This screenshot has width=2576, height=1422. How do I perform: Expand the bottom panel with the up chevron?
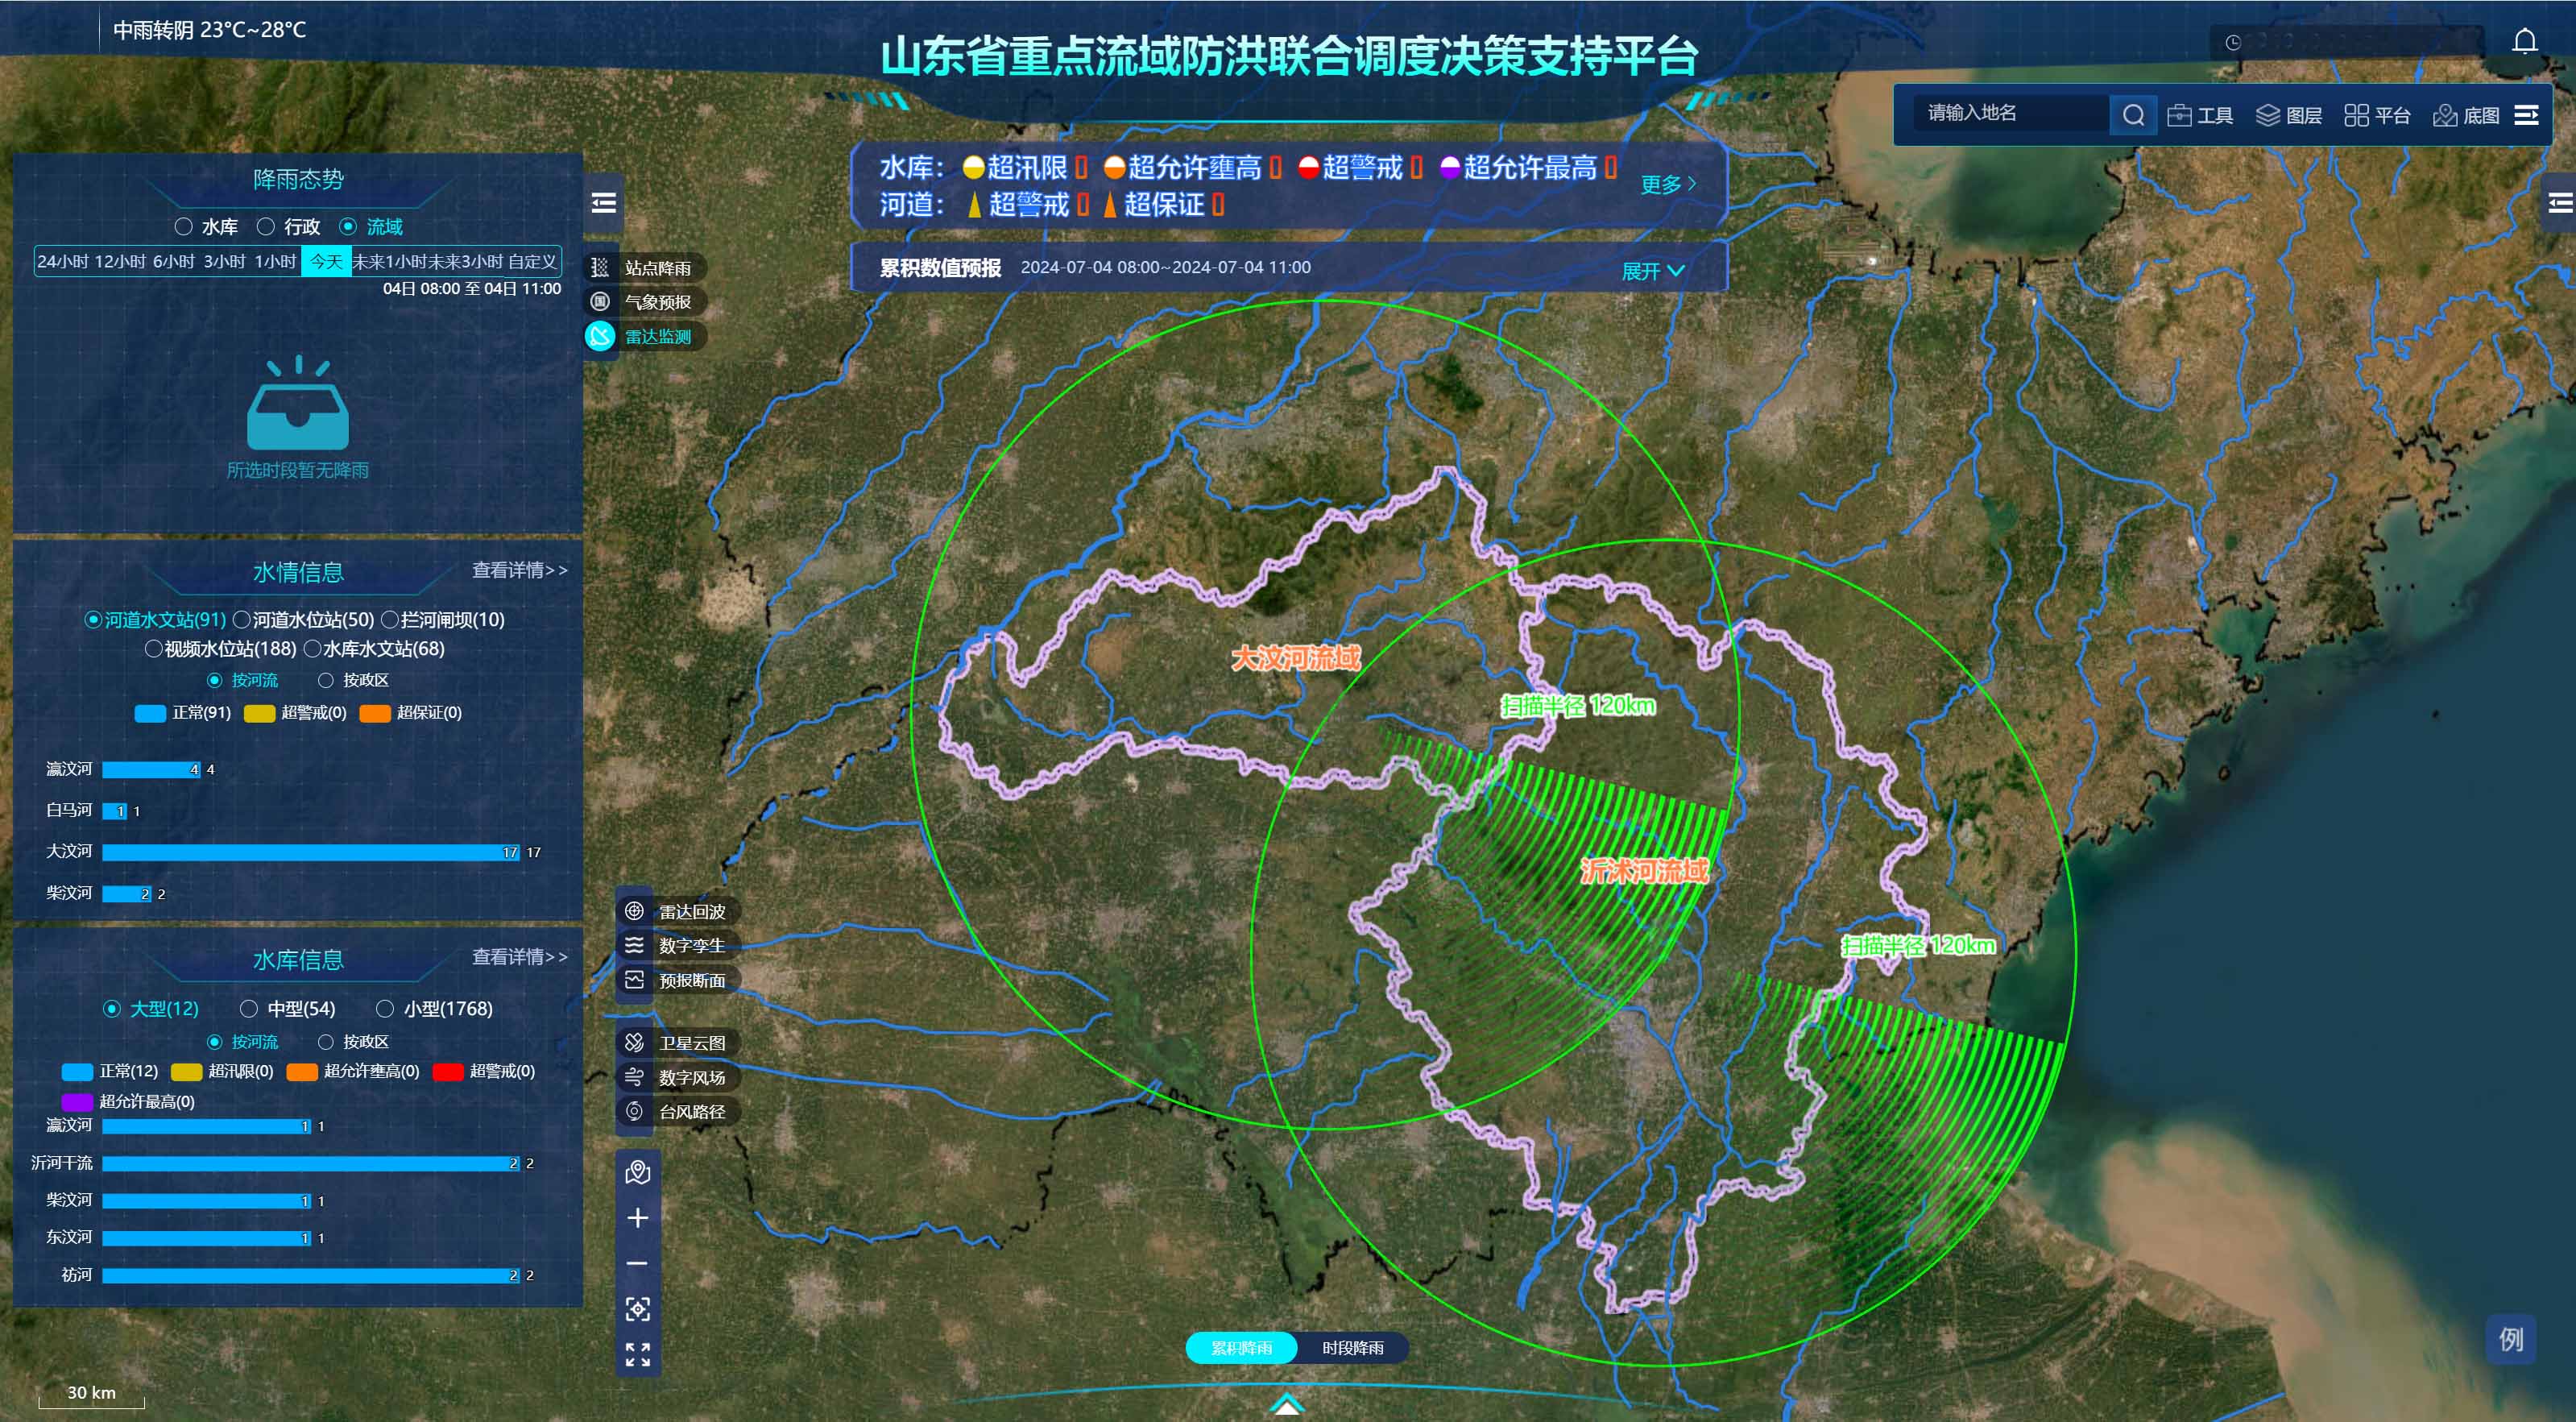pyautogui.click(x=1287, y=1405)
